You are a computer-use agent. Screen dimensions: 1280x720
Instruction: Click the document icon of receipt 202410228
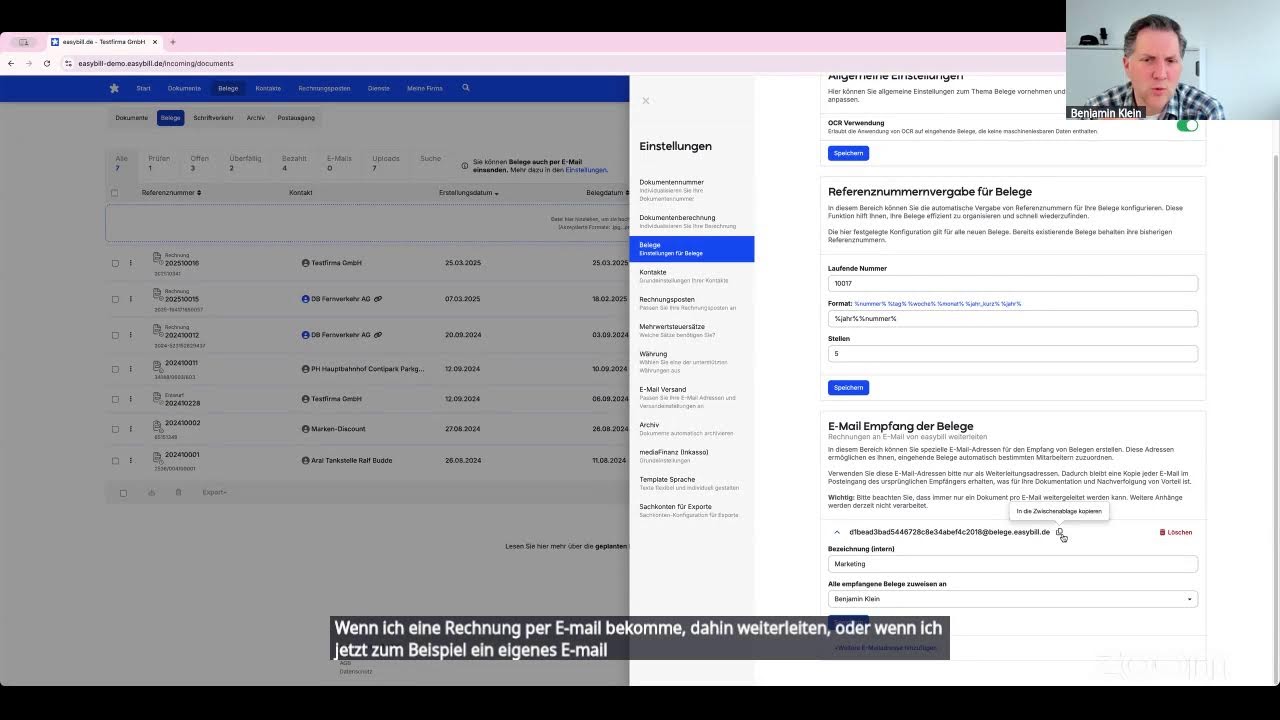coord(157,397)
